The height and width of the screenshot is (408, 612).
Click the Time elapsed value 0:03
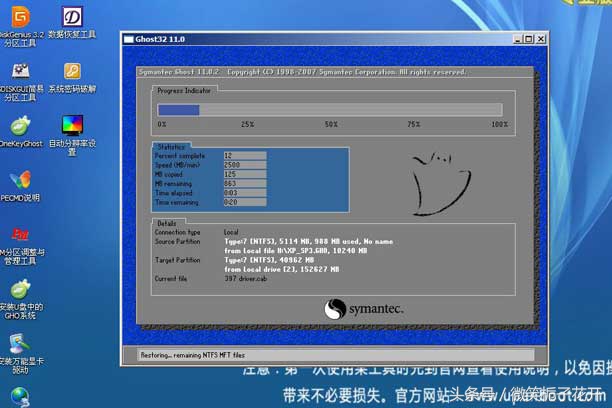[245, 193]
